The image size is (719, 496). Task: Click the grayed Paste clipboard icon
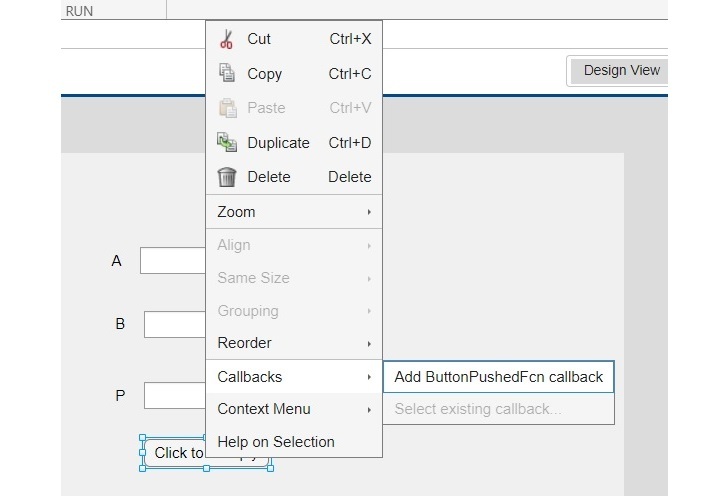point(227,108)
